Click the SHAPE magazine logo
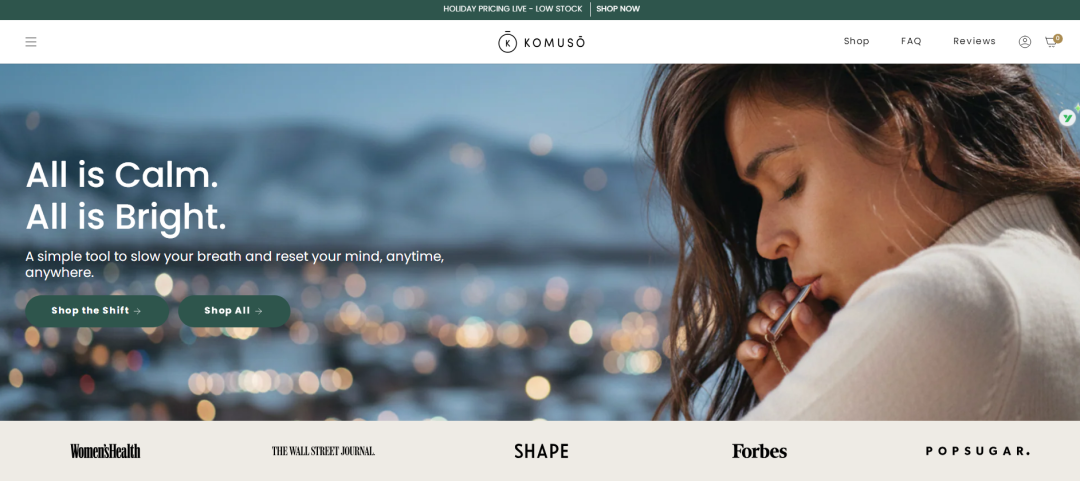Image resolution: width=1080 pixels, height=481 pixels. point(541,451)
